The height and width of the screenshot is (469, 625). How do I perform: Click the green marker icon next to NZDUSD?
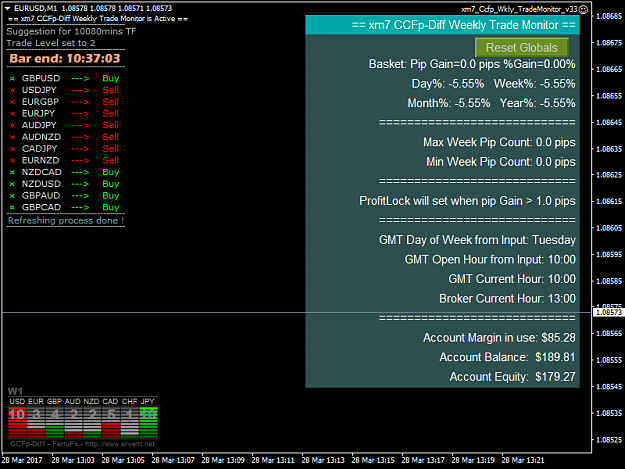pyautogui.click(x=12, y=184)
